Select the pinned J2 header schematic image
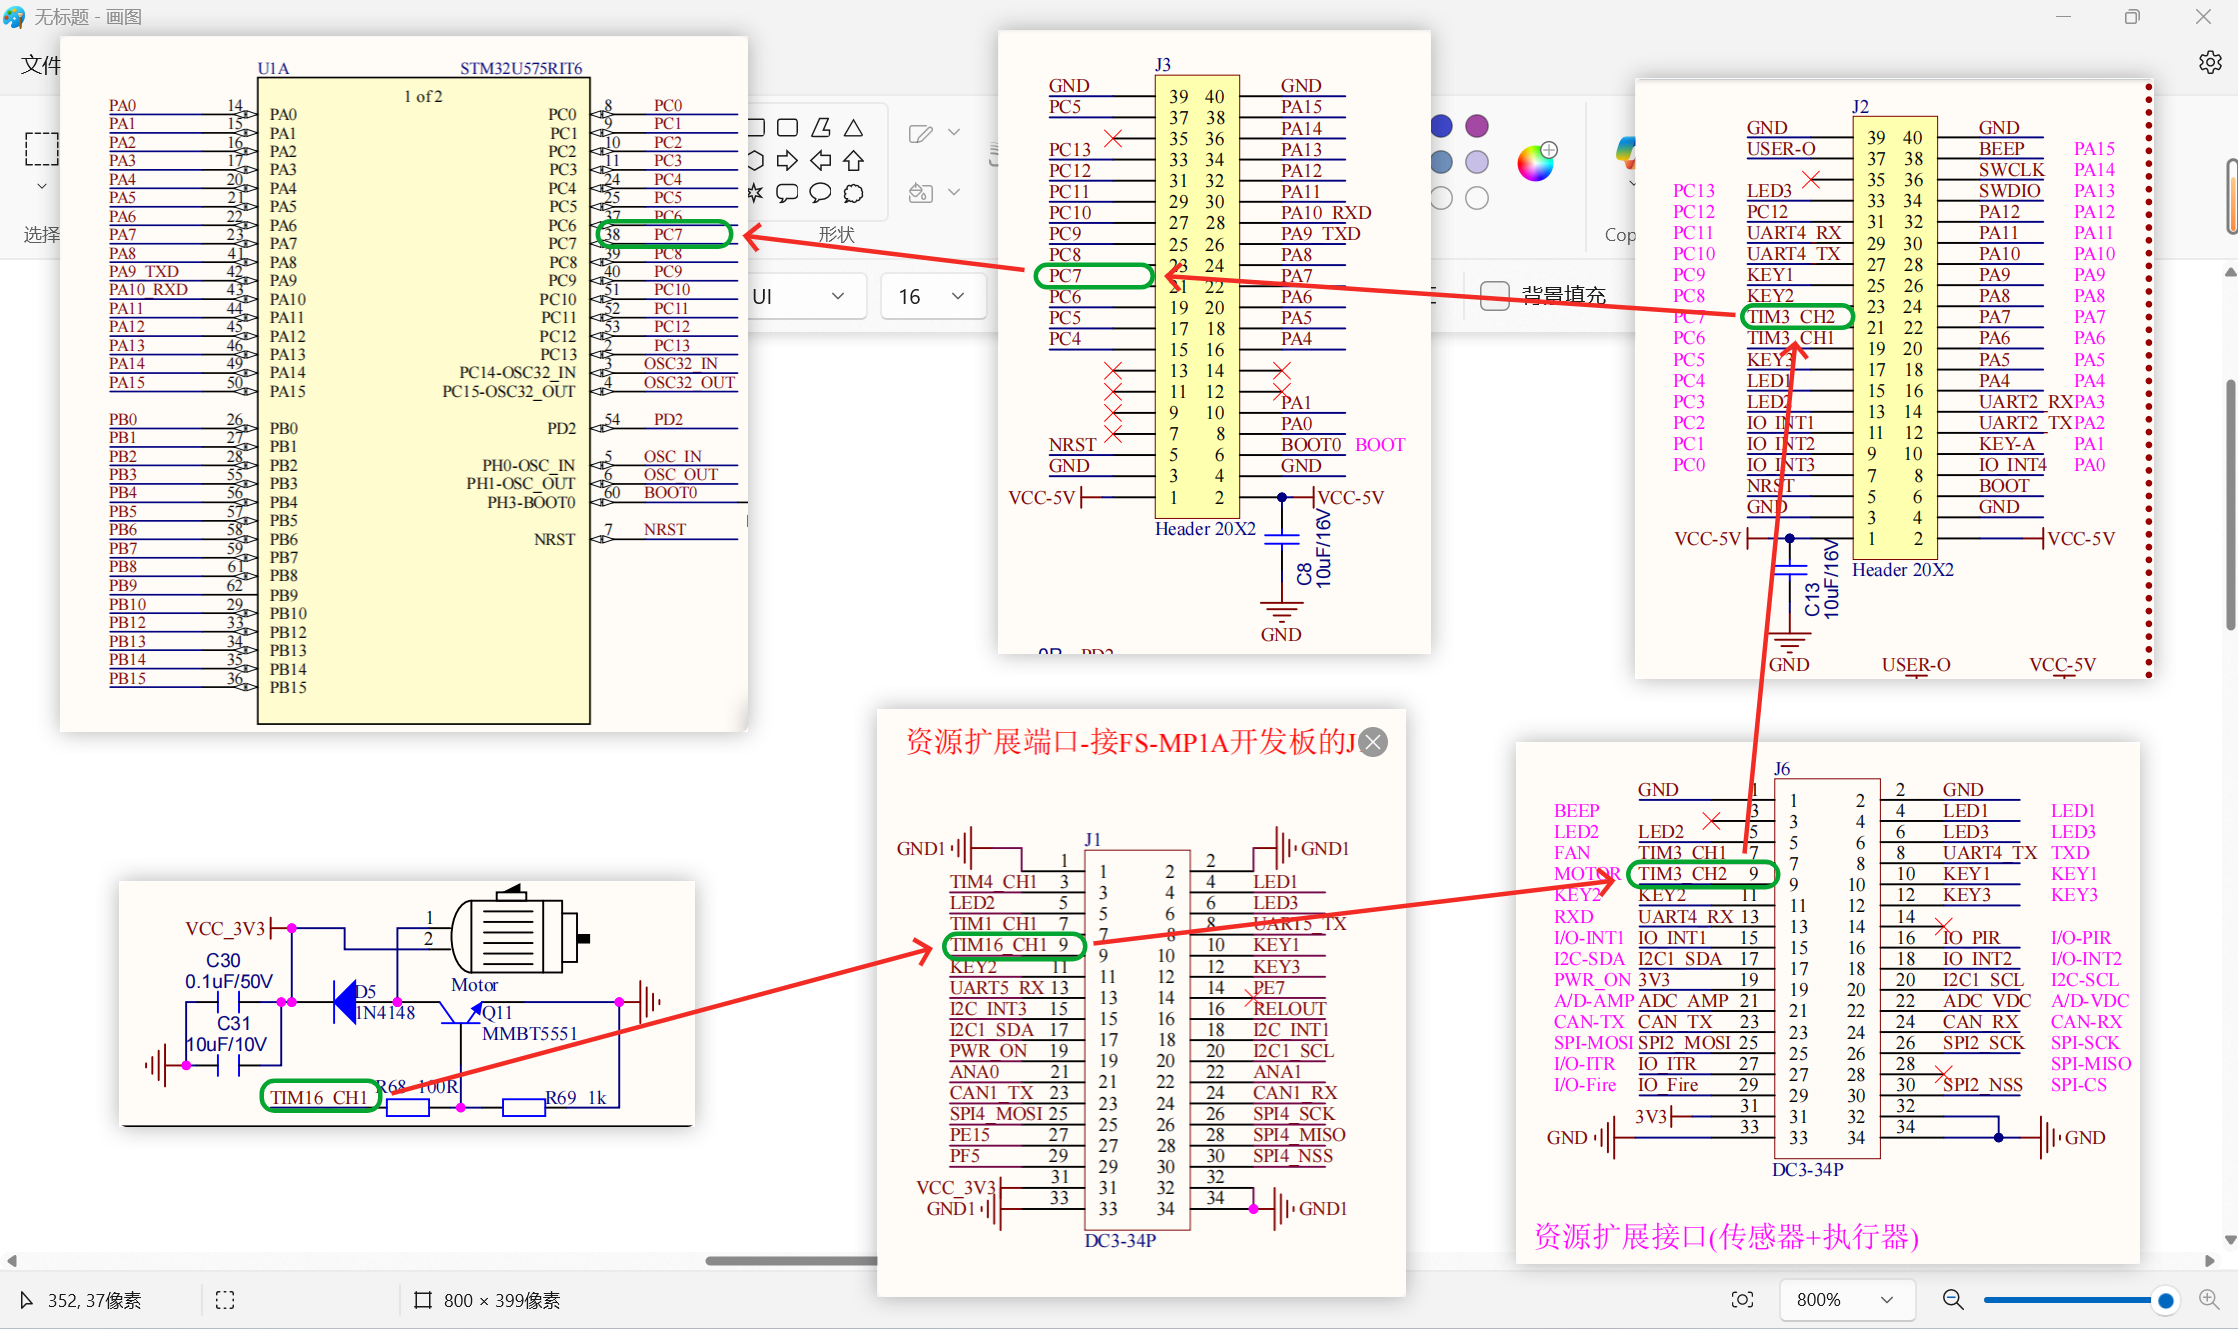Screen dimensions: 2238x1329 coord(1894,379)
